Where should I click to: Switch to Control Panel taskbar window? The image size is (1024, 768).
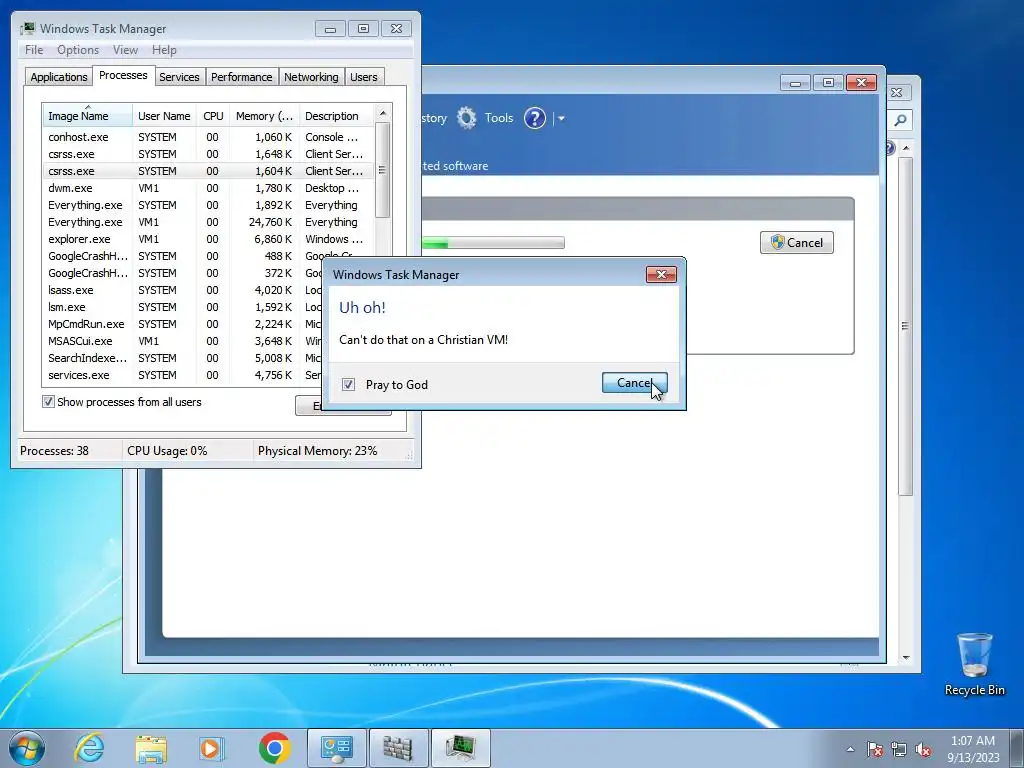point(336,748)
